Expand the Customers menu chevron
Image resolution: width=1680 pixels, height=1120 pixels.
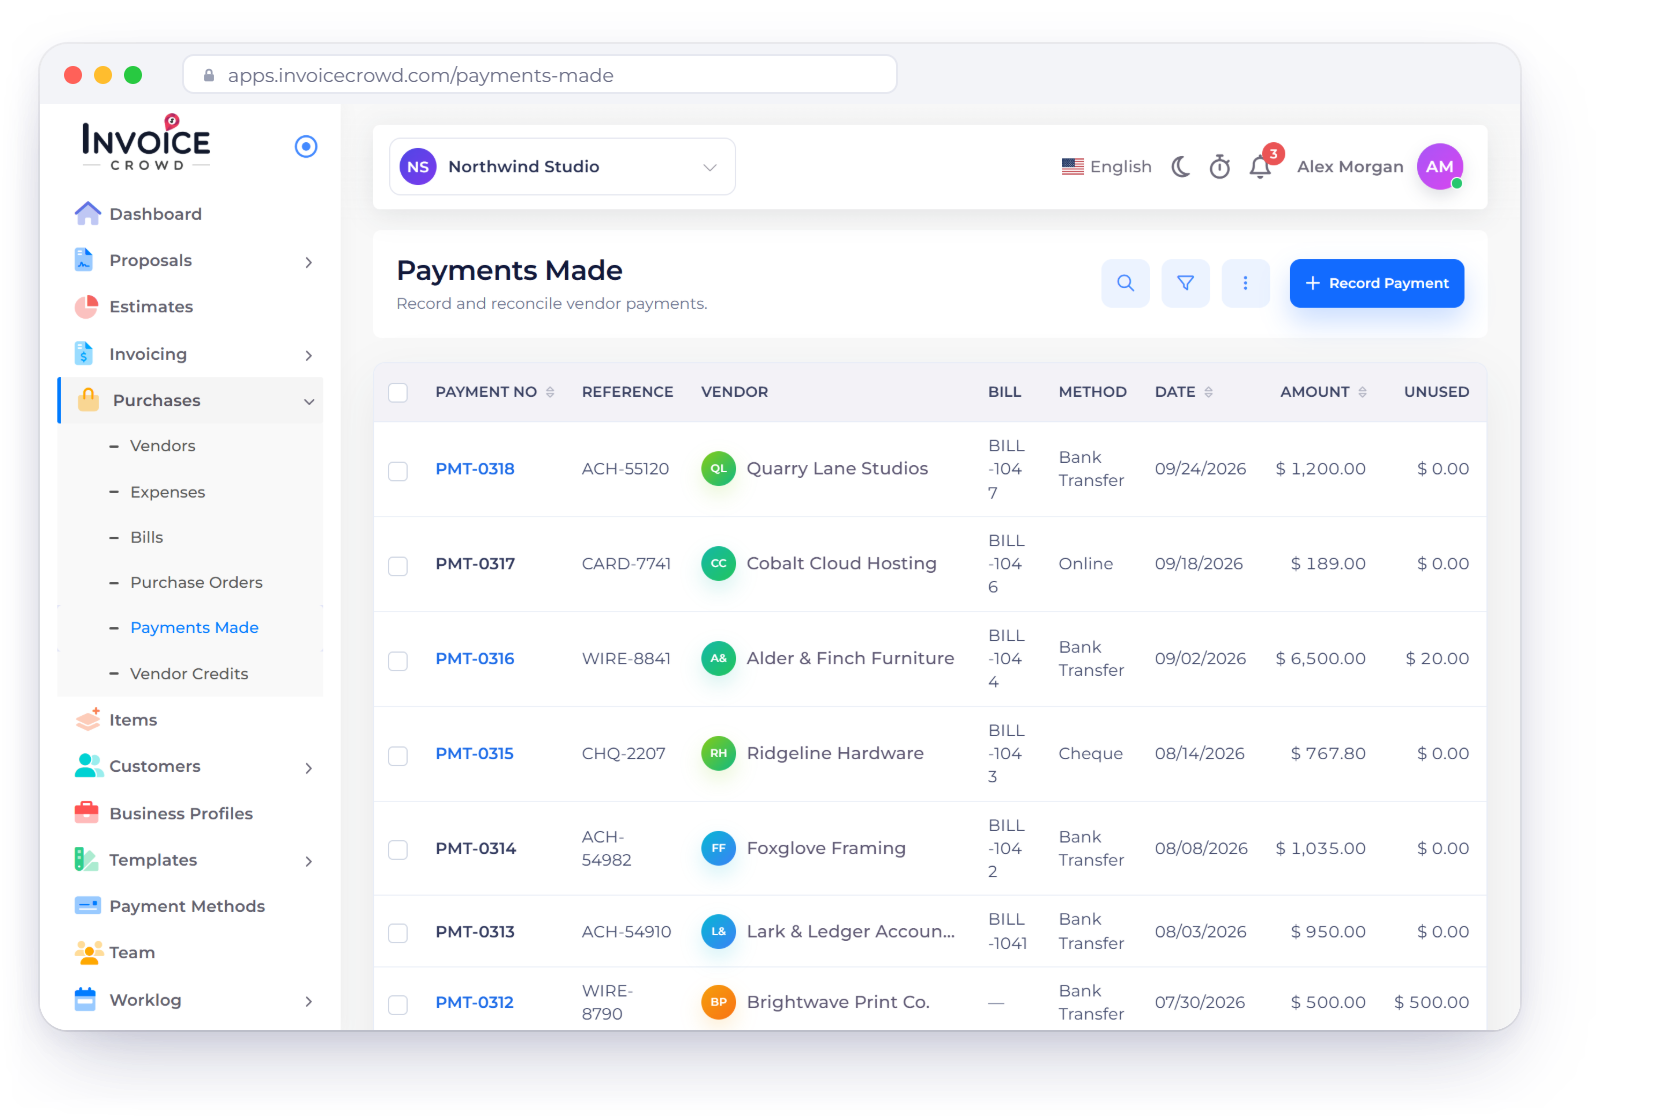click(309, 768)
